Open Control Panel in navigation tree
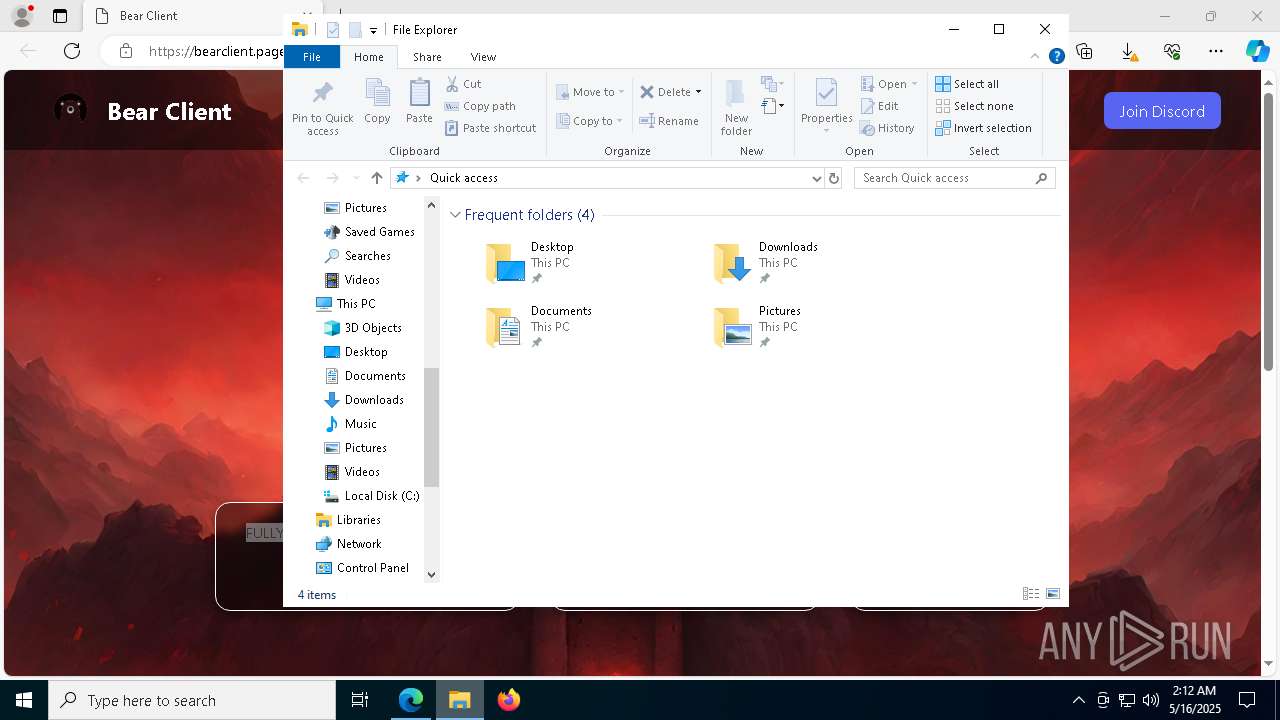 pyautogui.click(x=362, y=568)
